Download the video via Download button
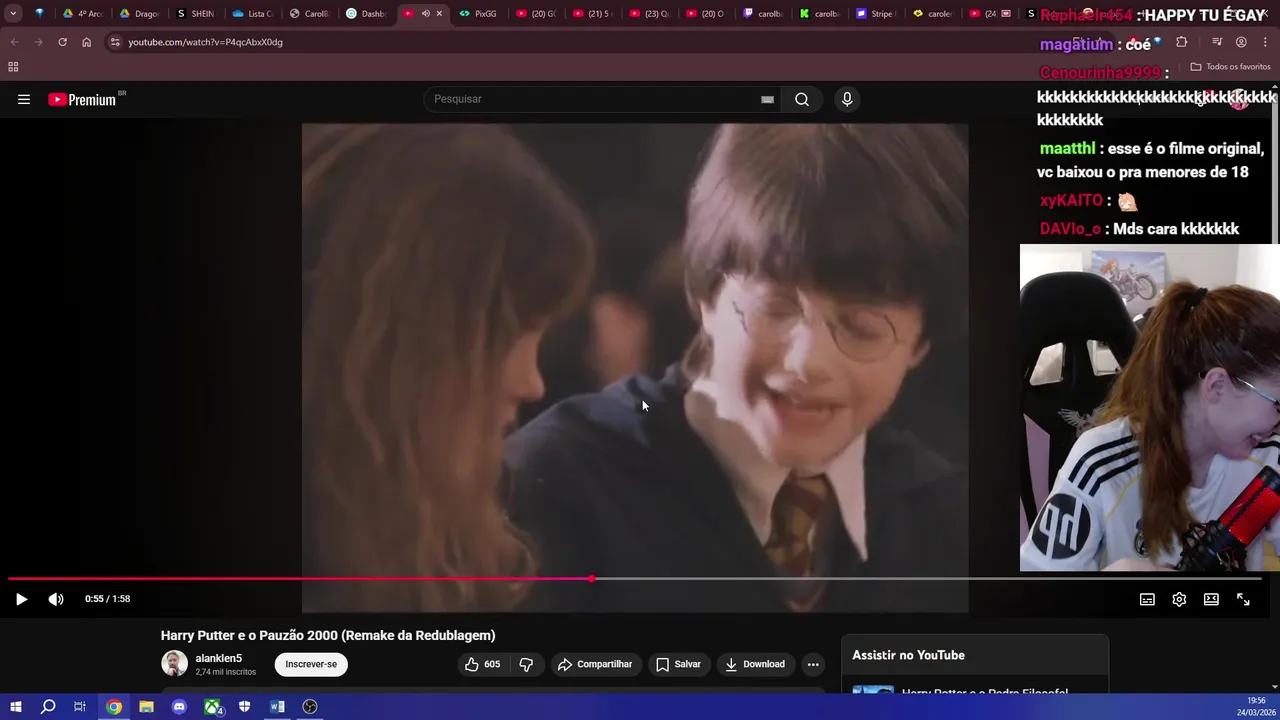1280x720 pixels. pyautogui.click(x=755, y=664)
